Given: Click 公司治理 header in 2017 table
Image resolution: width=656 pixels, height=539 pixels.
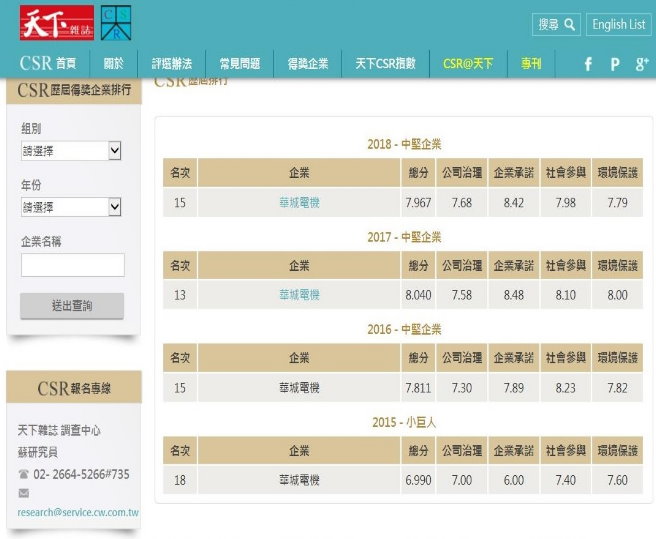Looking at the screenshot, I should 462,265.
